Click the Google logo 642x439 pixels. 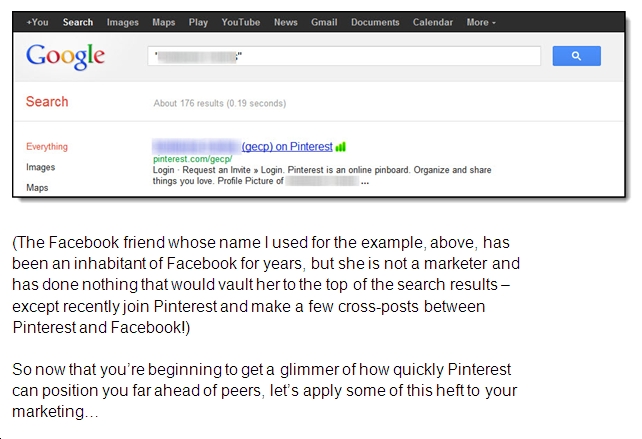tap(66, 57)
